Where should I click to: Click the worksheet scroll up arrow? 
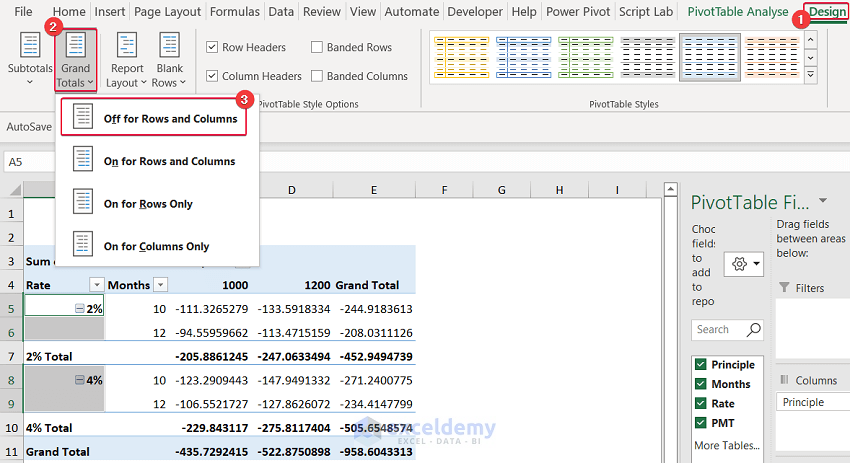coord(671,189)
